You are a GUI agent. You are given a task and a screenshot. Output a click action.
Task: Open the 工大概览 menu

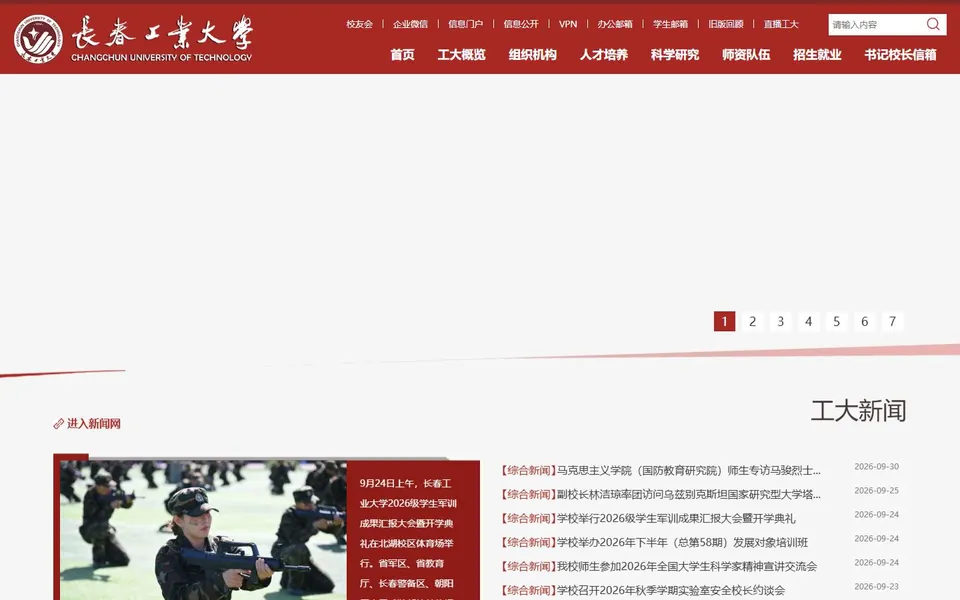(462, 54)
